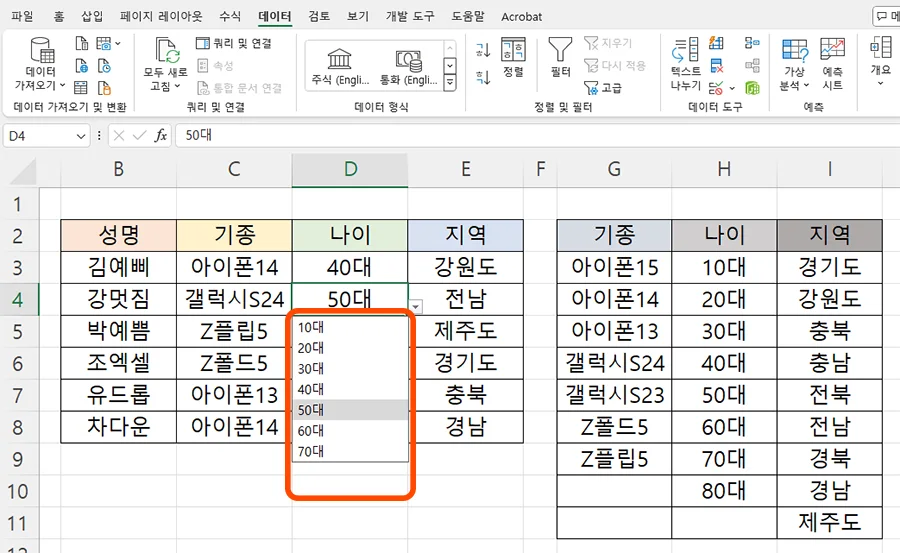Screen dimensions: 900x553
Task: Click the D4 cell validation dropdown arrow
Action: click(x=416, y=307)
